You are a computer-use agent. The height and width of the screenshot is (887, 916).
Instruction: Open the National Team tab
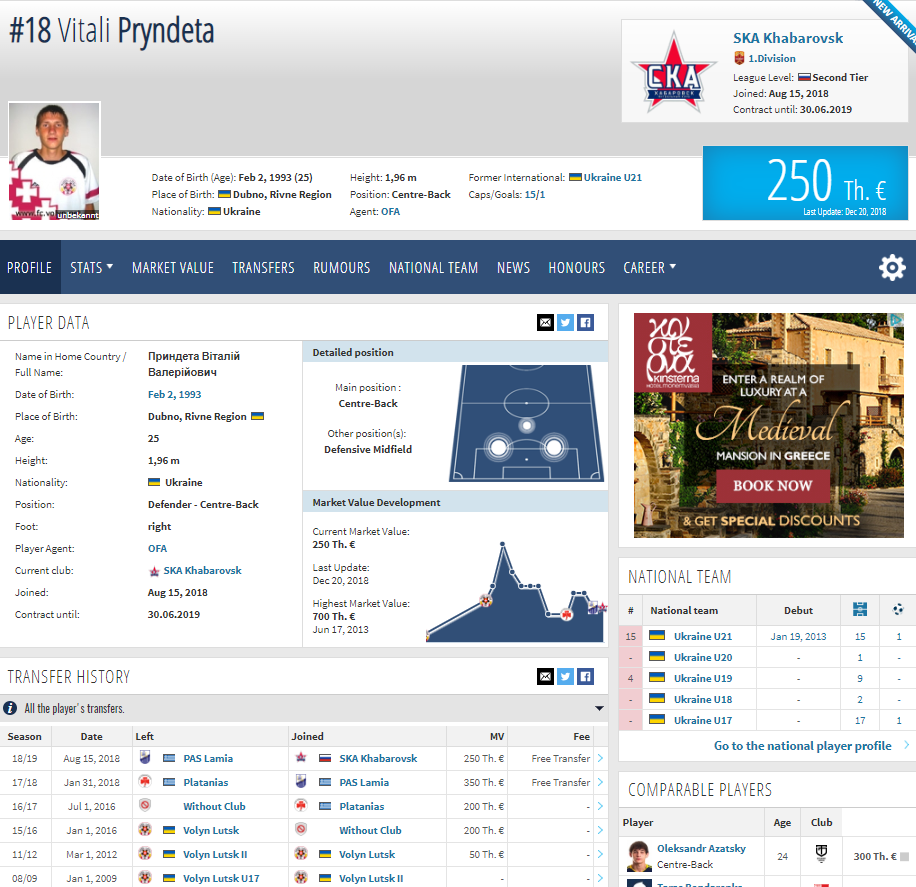coord(433,268)
